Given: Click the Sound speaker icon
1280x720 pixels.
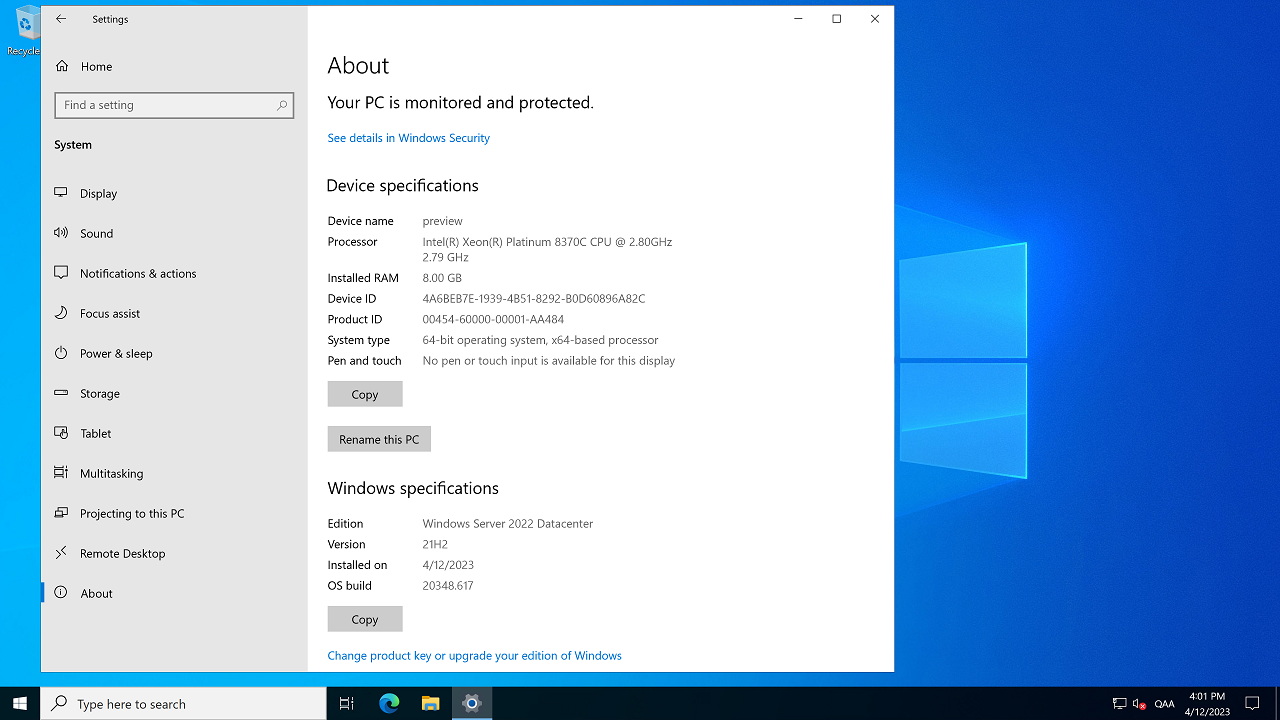Looking at the screenshot, I should pos(61,233).
